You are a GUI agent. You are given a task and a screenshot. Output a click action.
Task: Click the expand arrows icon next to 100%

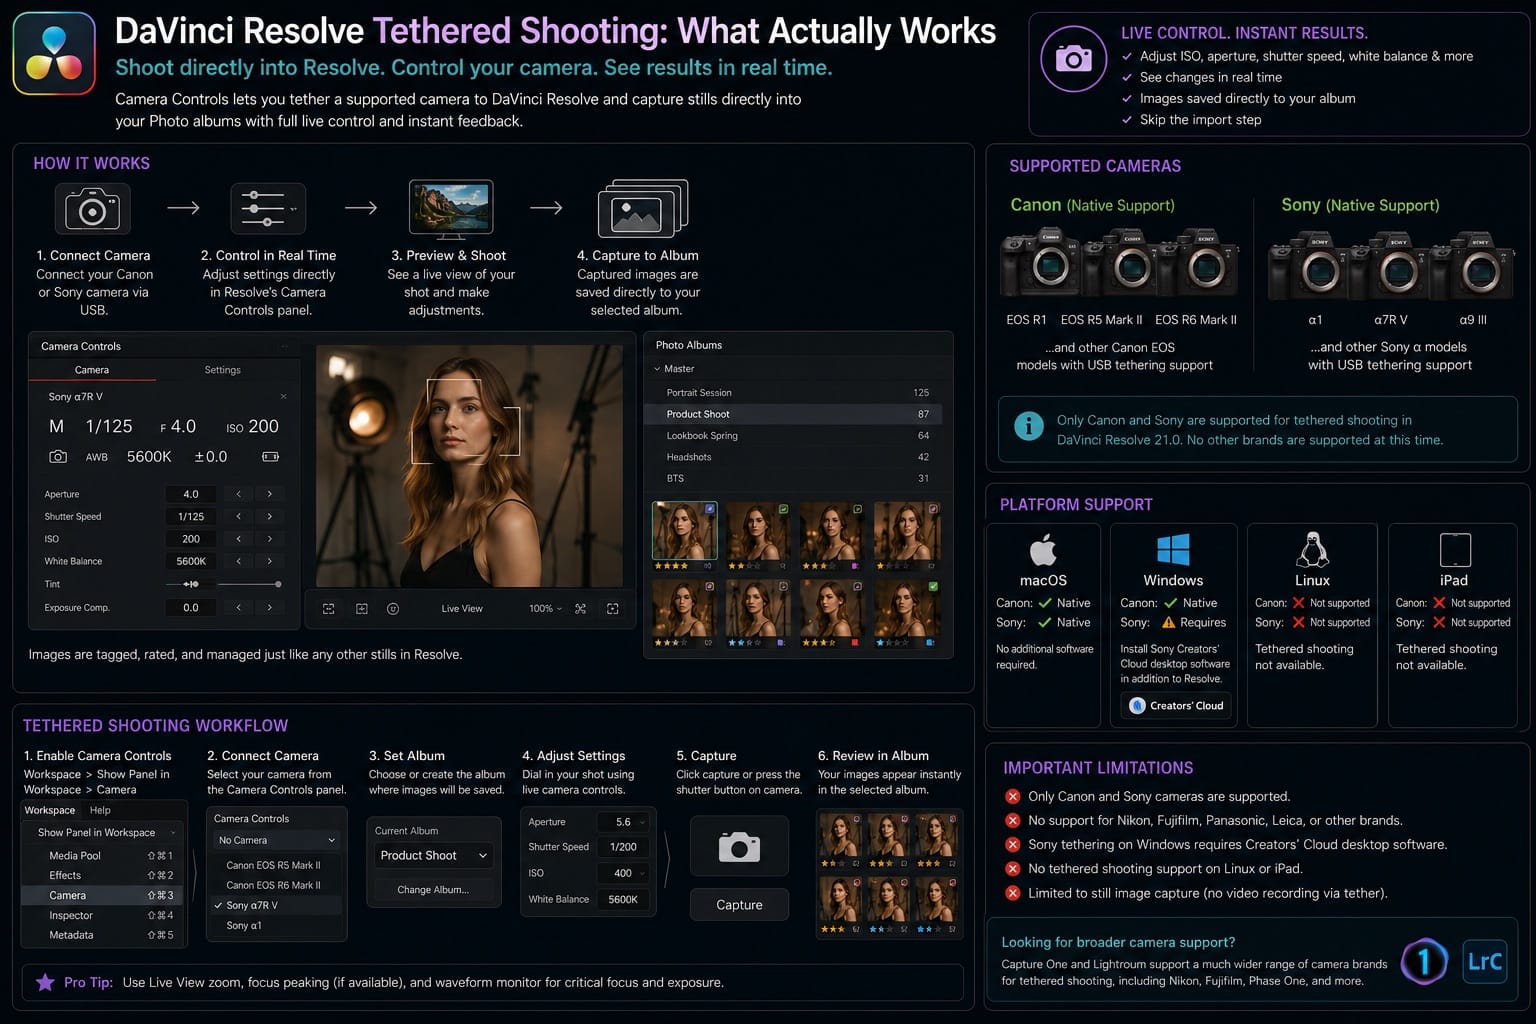(x=580, y=608)
